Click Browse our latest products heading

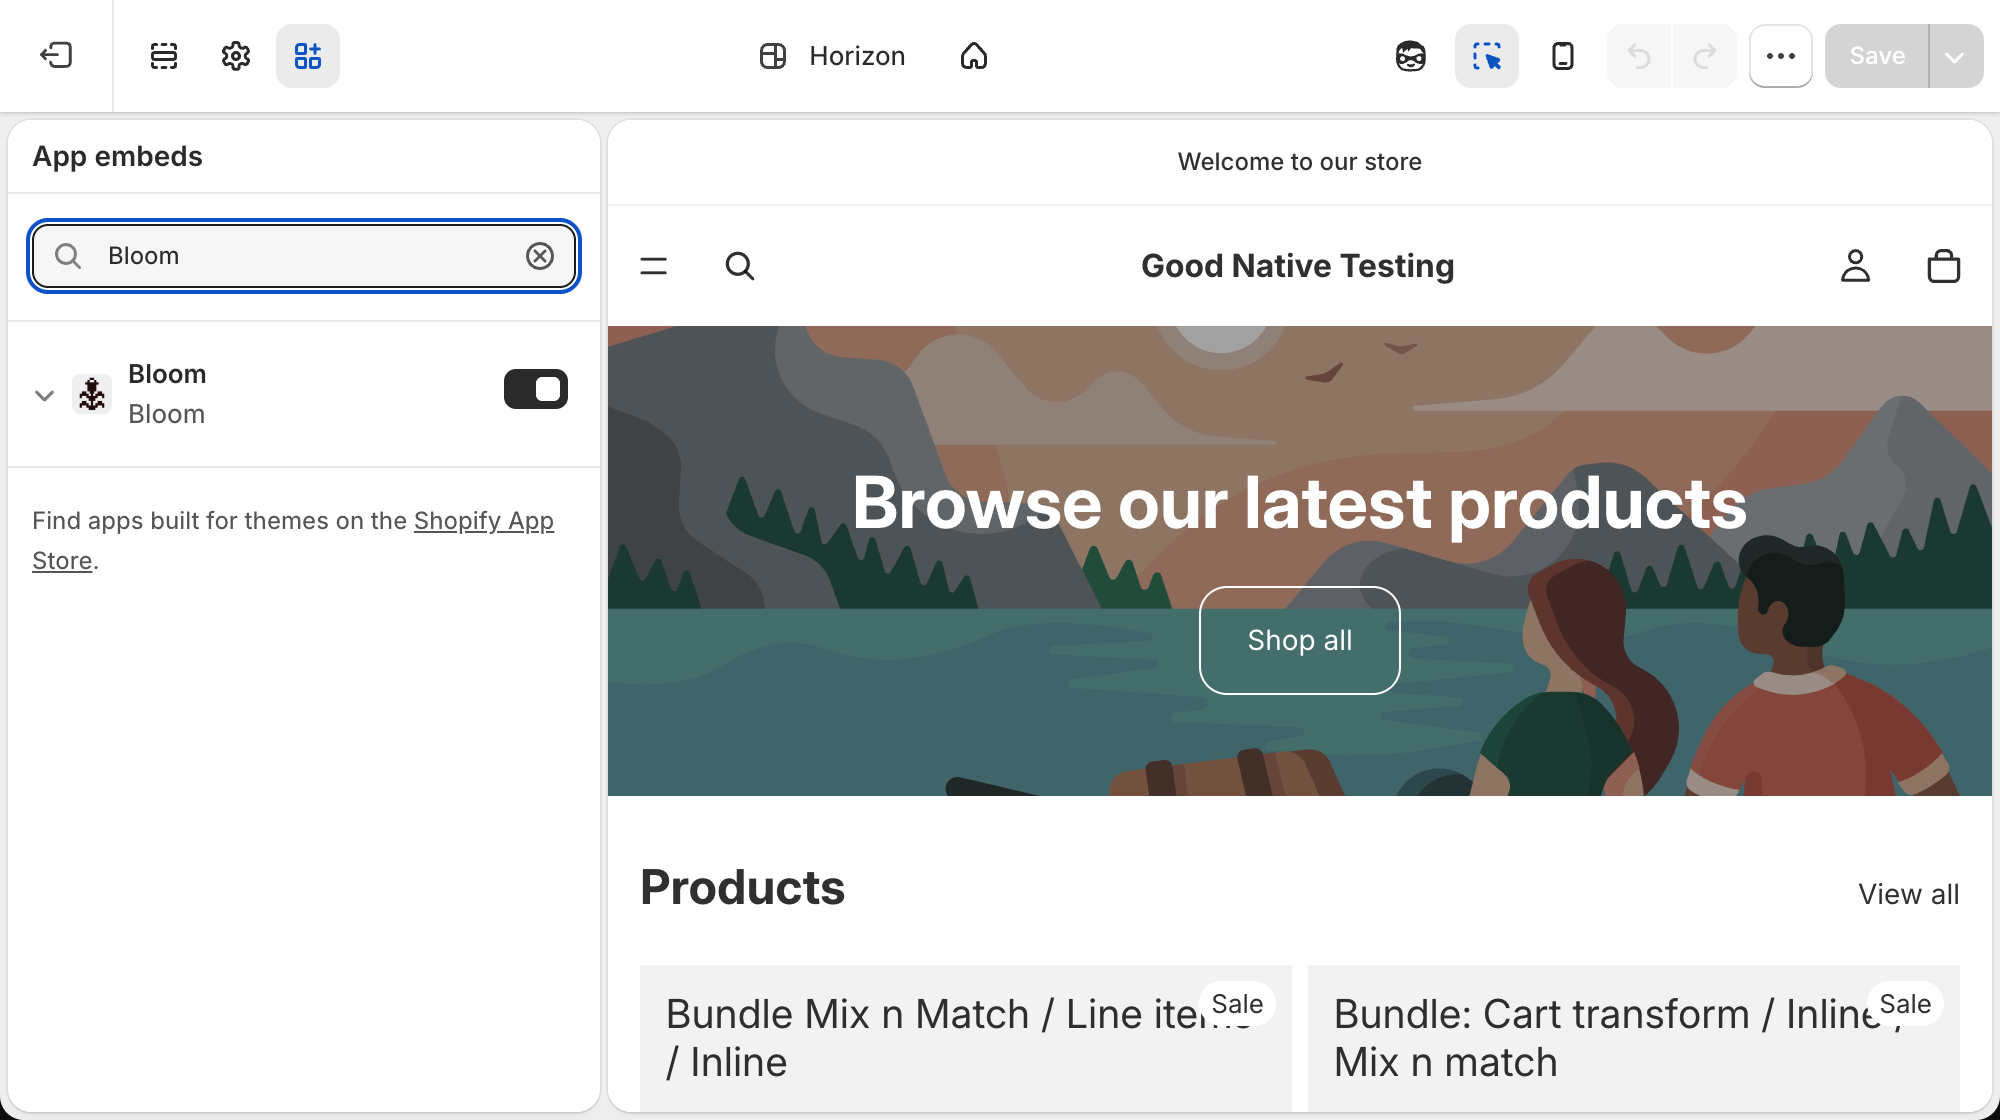1300,503
